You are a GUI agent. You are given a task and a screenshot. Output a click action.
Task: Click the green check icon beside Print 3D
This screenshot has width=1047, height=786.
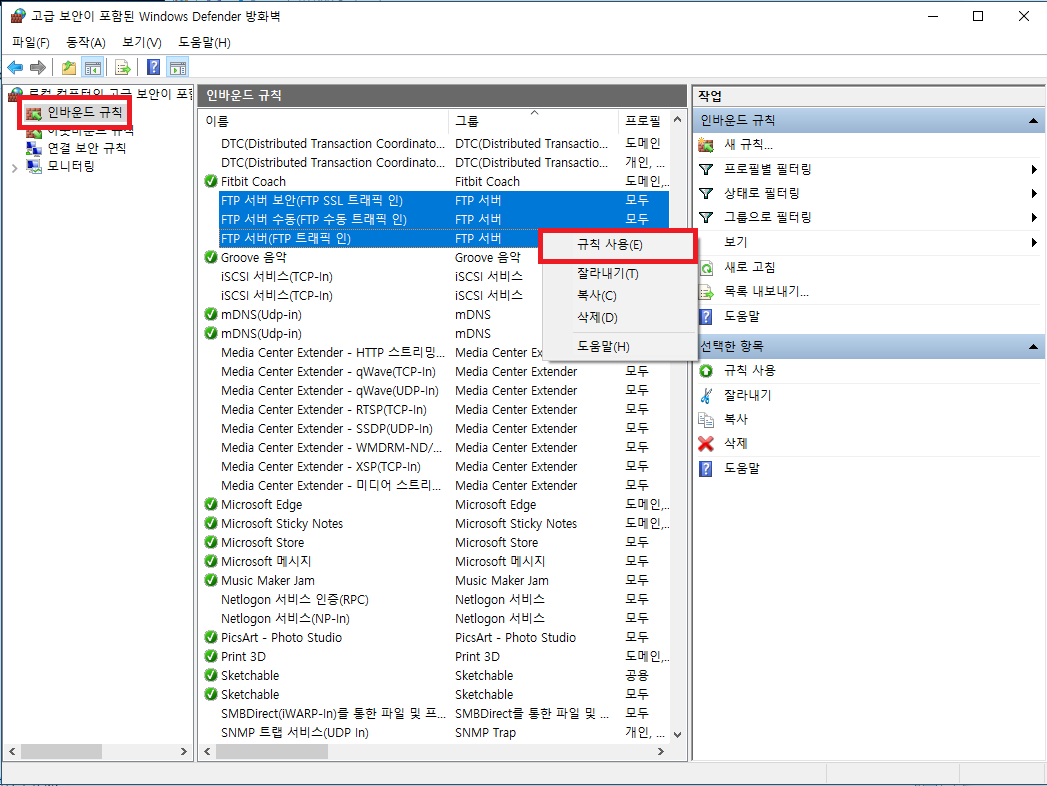point(211,656)
